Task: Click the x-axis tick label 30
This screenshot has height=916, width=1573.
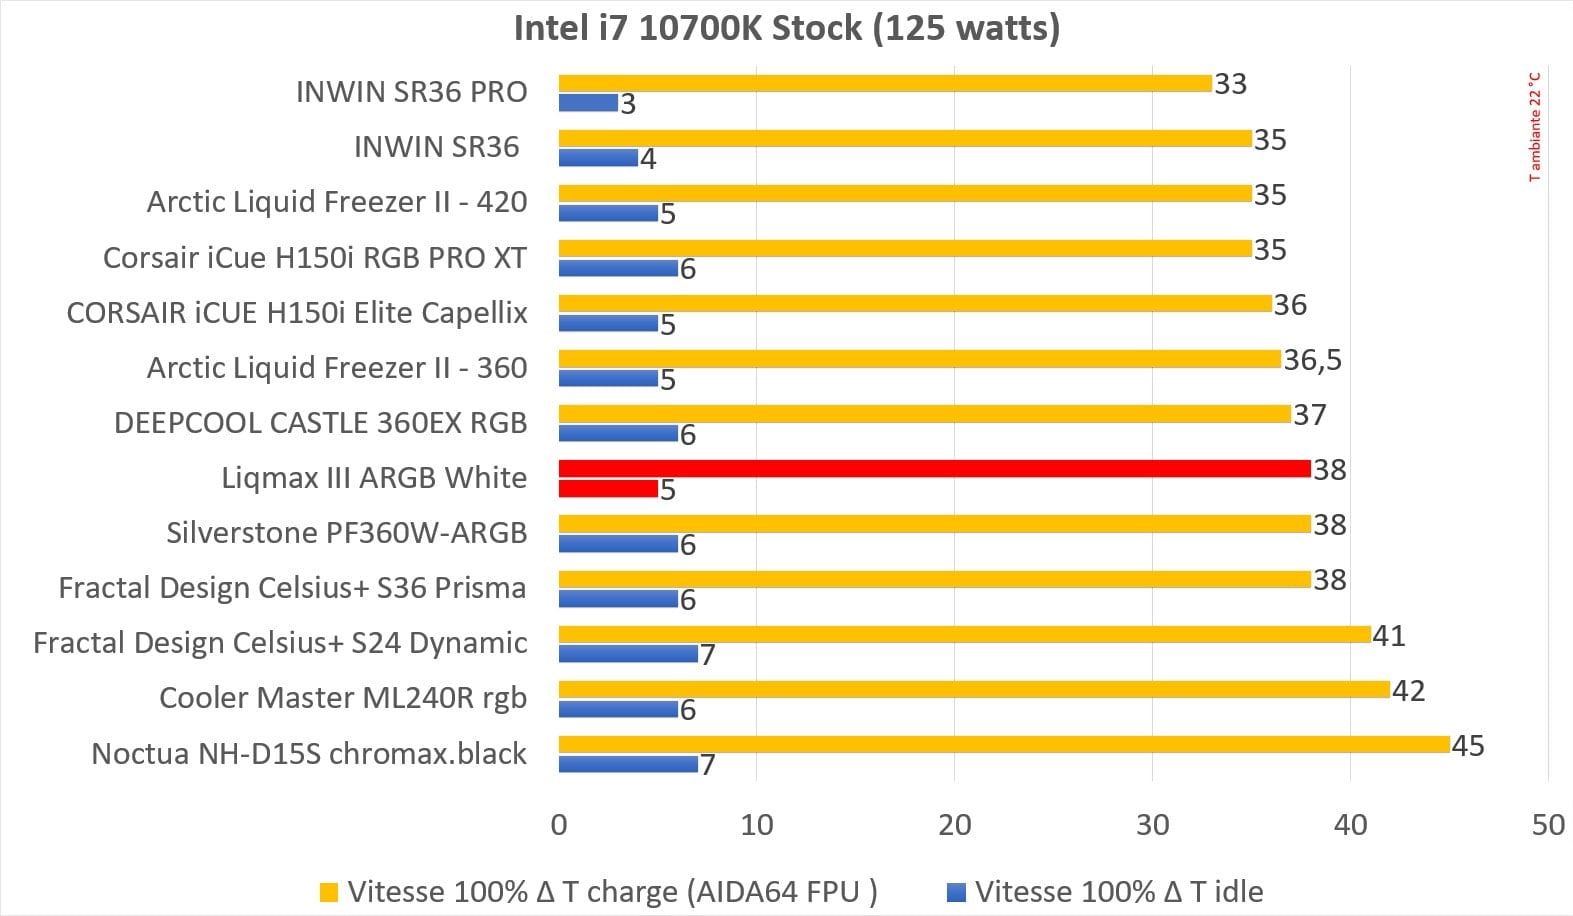Action: (x=1152, y=825)
